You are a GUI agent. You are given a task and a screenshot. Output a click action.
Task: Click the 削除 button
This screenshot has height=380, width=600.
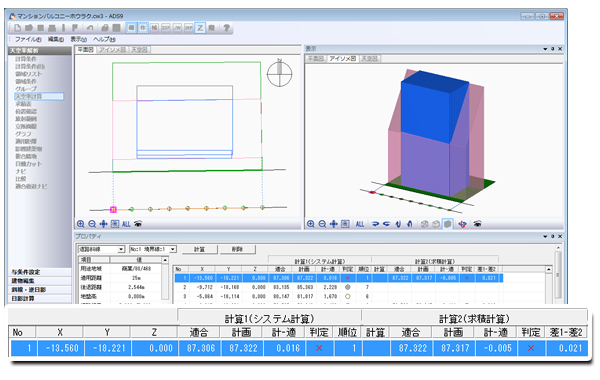pos(237,250)
